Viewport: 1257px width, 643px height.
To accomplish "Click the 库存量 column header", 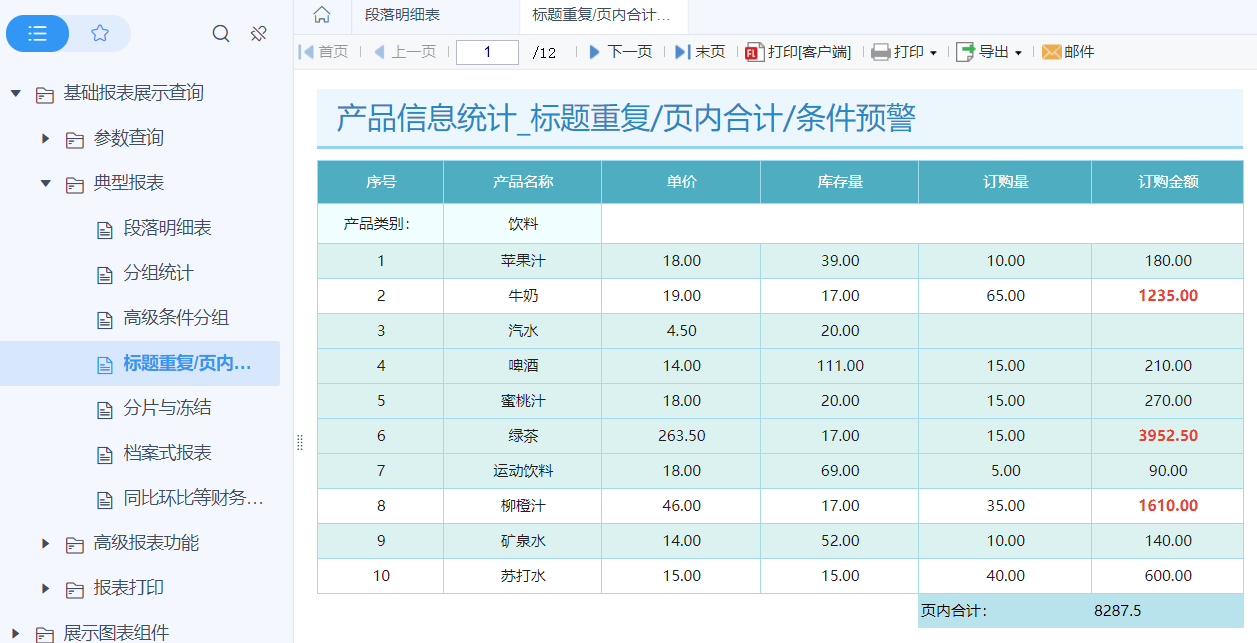I will [840, 182].
